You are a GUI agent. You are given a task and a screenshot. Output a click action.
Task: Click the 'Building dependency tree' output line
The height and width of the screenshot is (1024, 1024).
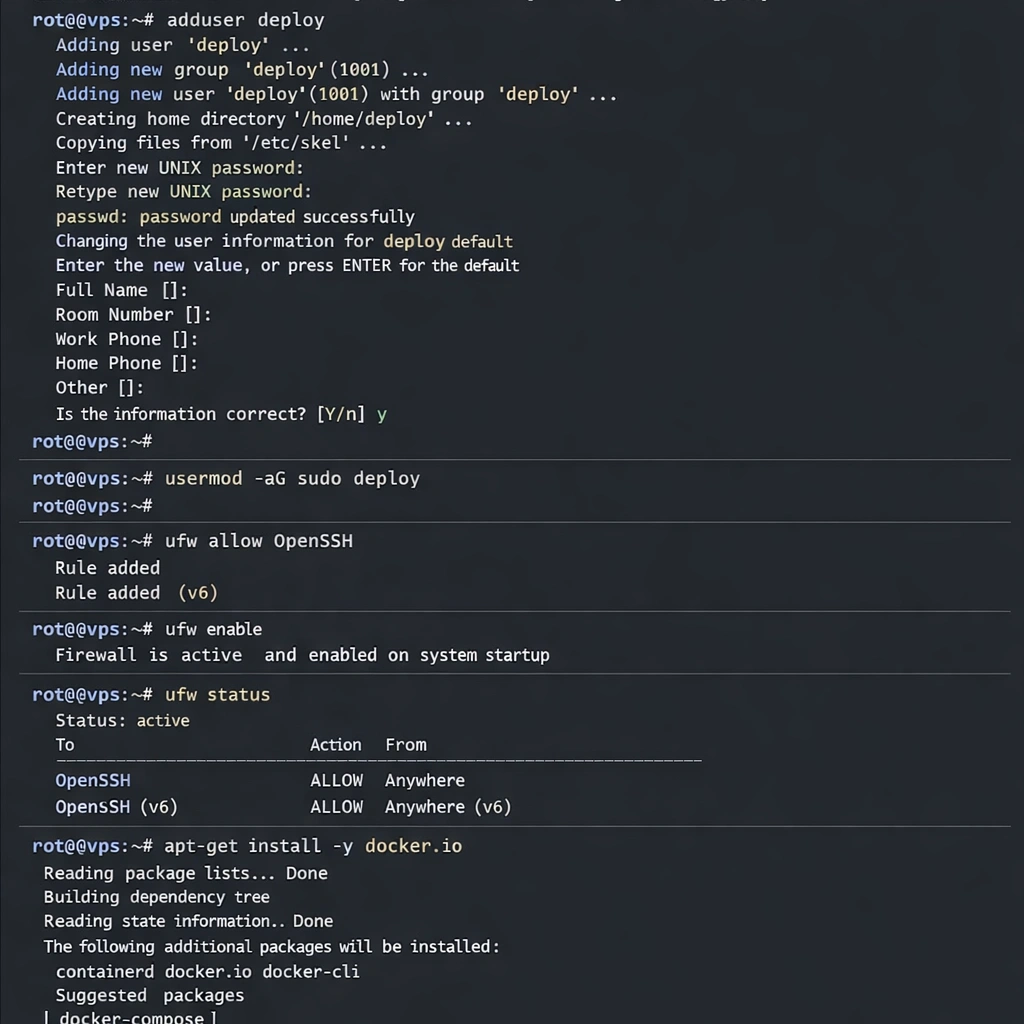[156, 897]
